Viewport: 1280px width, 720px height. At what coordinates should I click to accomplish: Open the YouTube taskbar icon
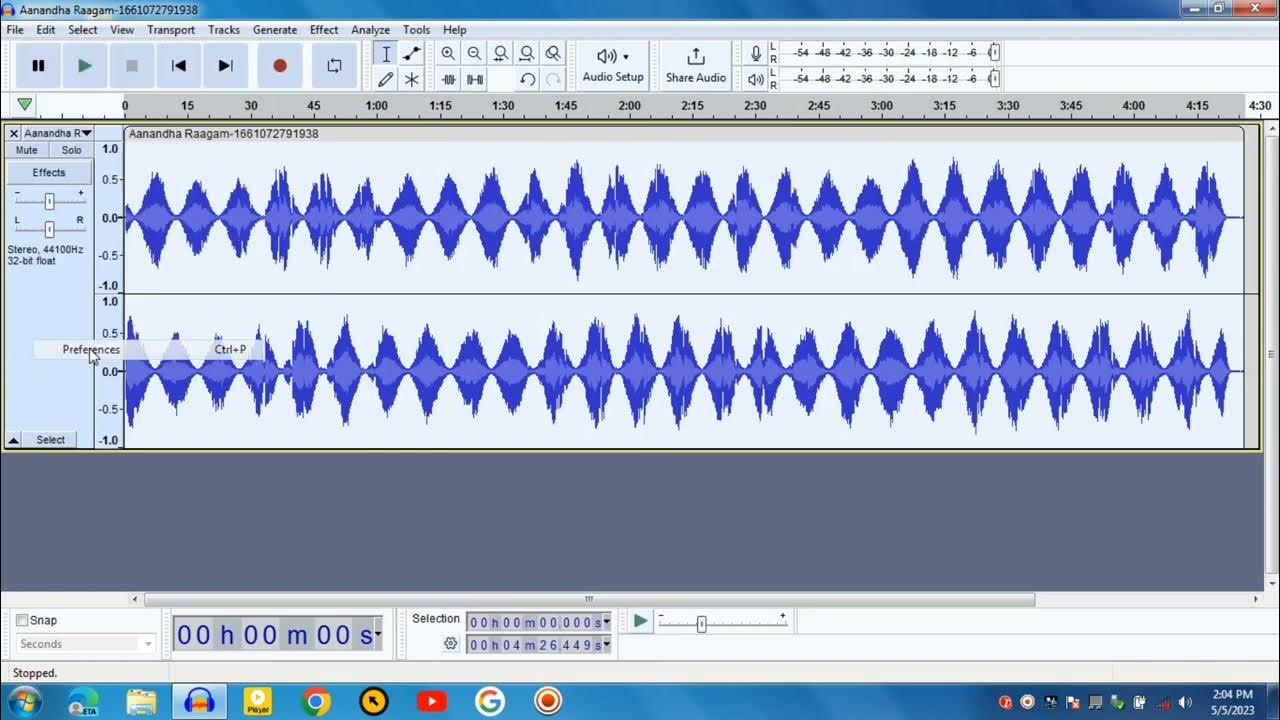(x=432, y=702)
